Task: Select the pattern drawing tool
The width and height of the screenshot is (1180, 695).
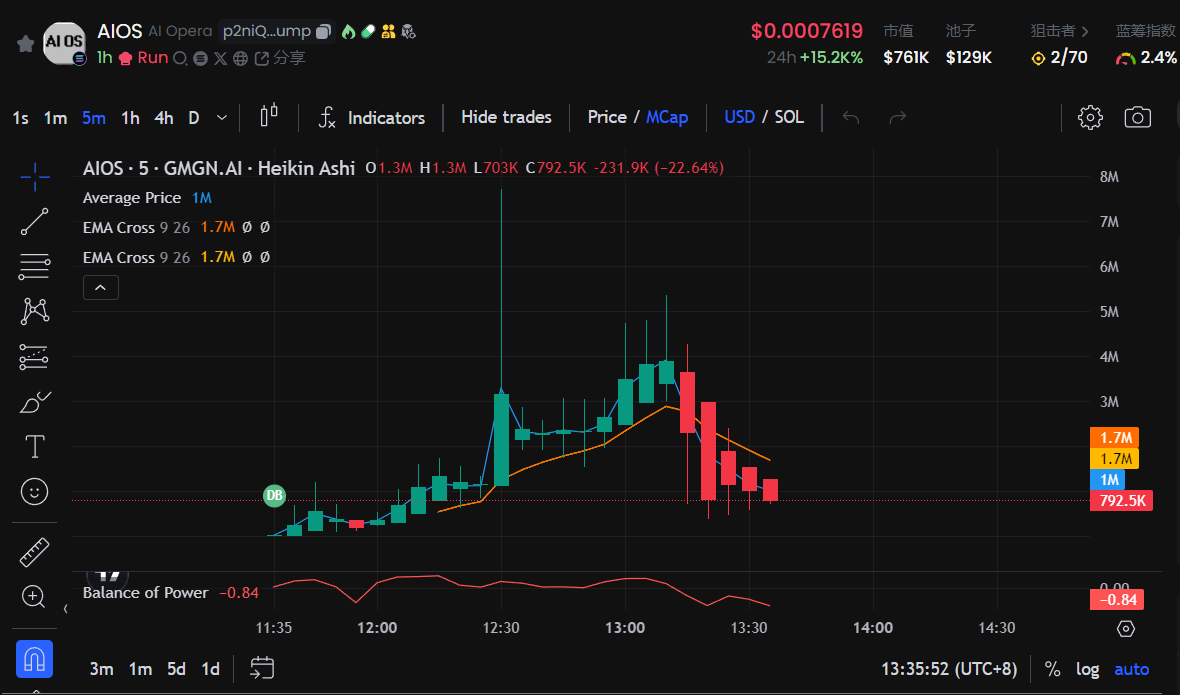Action: [x=35, y=311]
